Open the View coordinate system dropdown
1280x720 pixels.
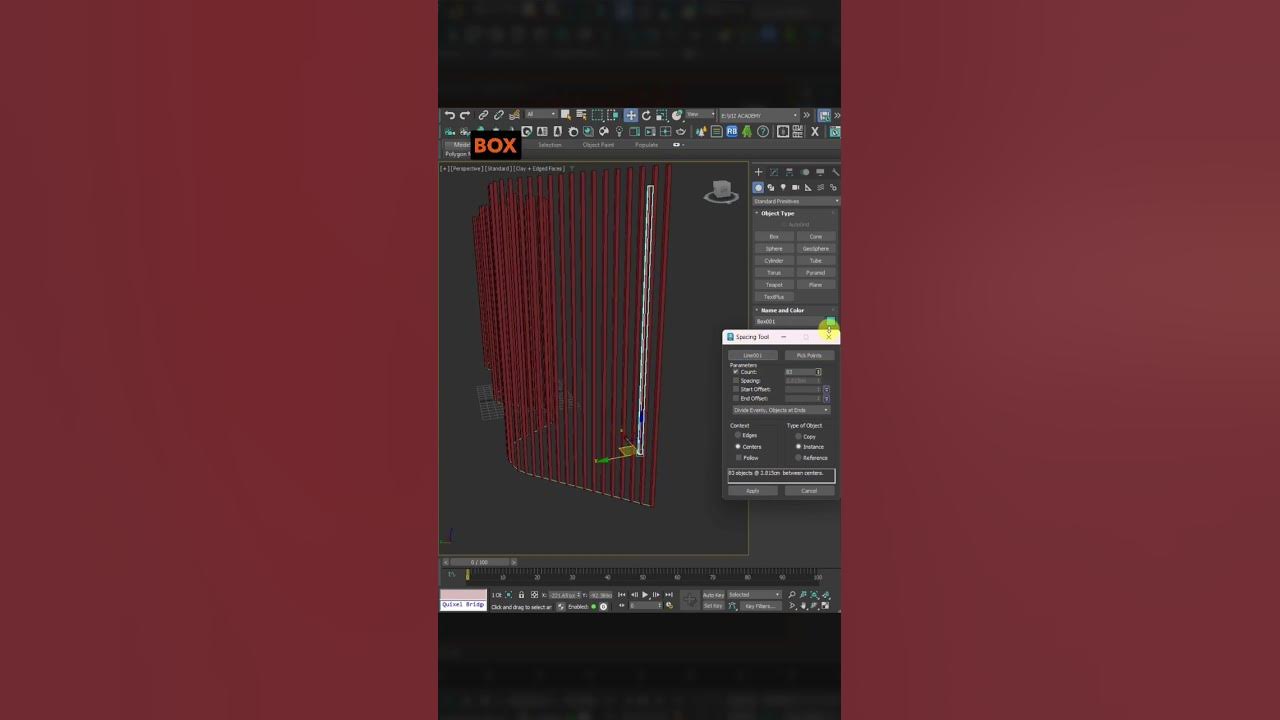(700, 114)
